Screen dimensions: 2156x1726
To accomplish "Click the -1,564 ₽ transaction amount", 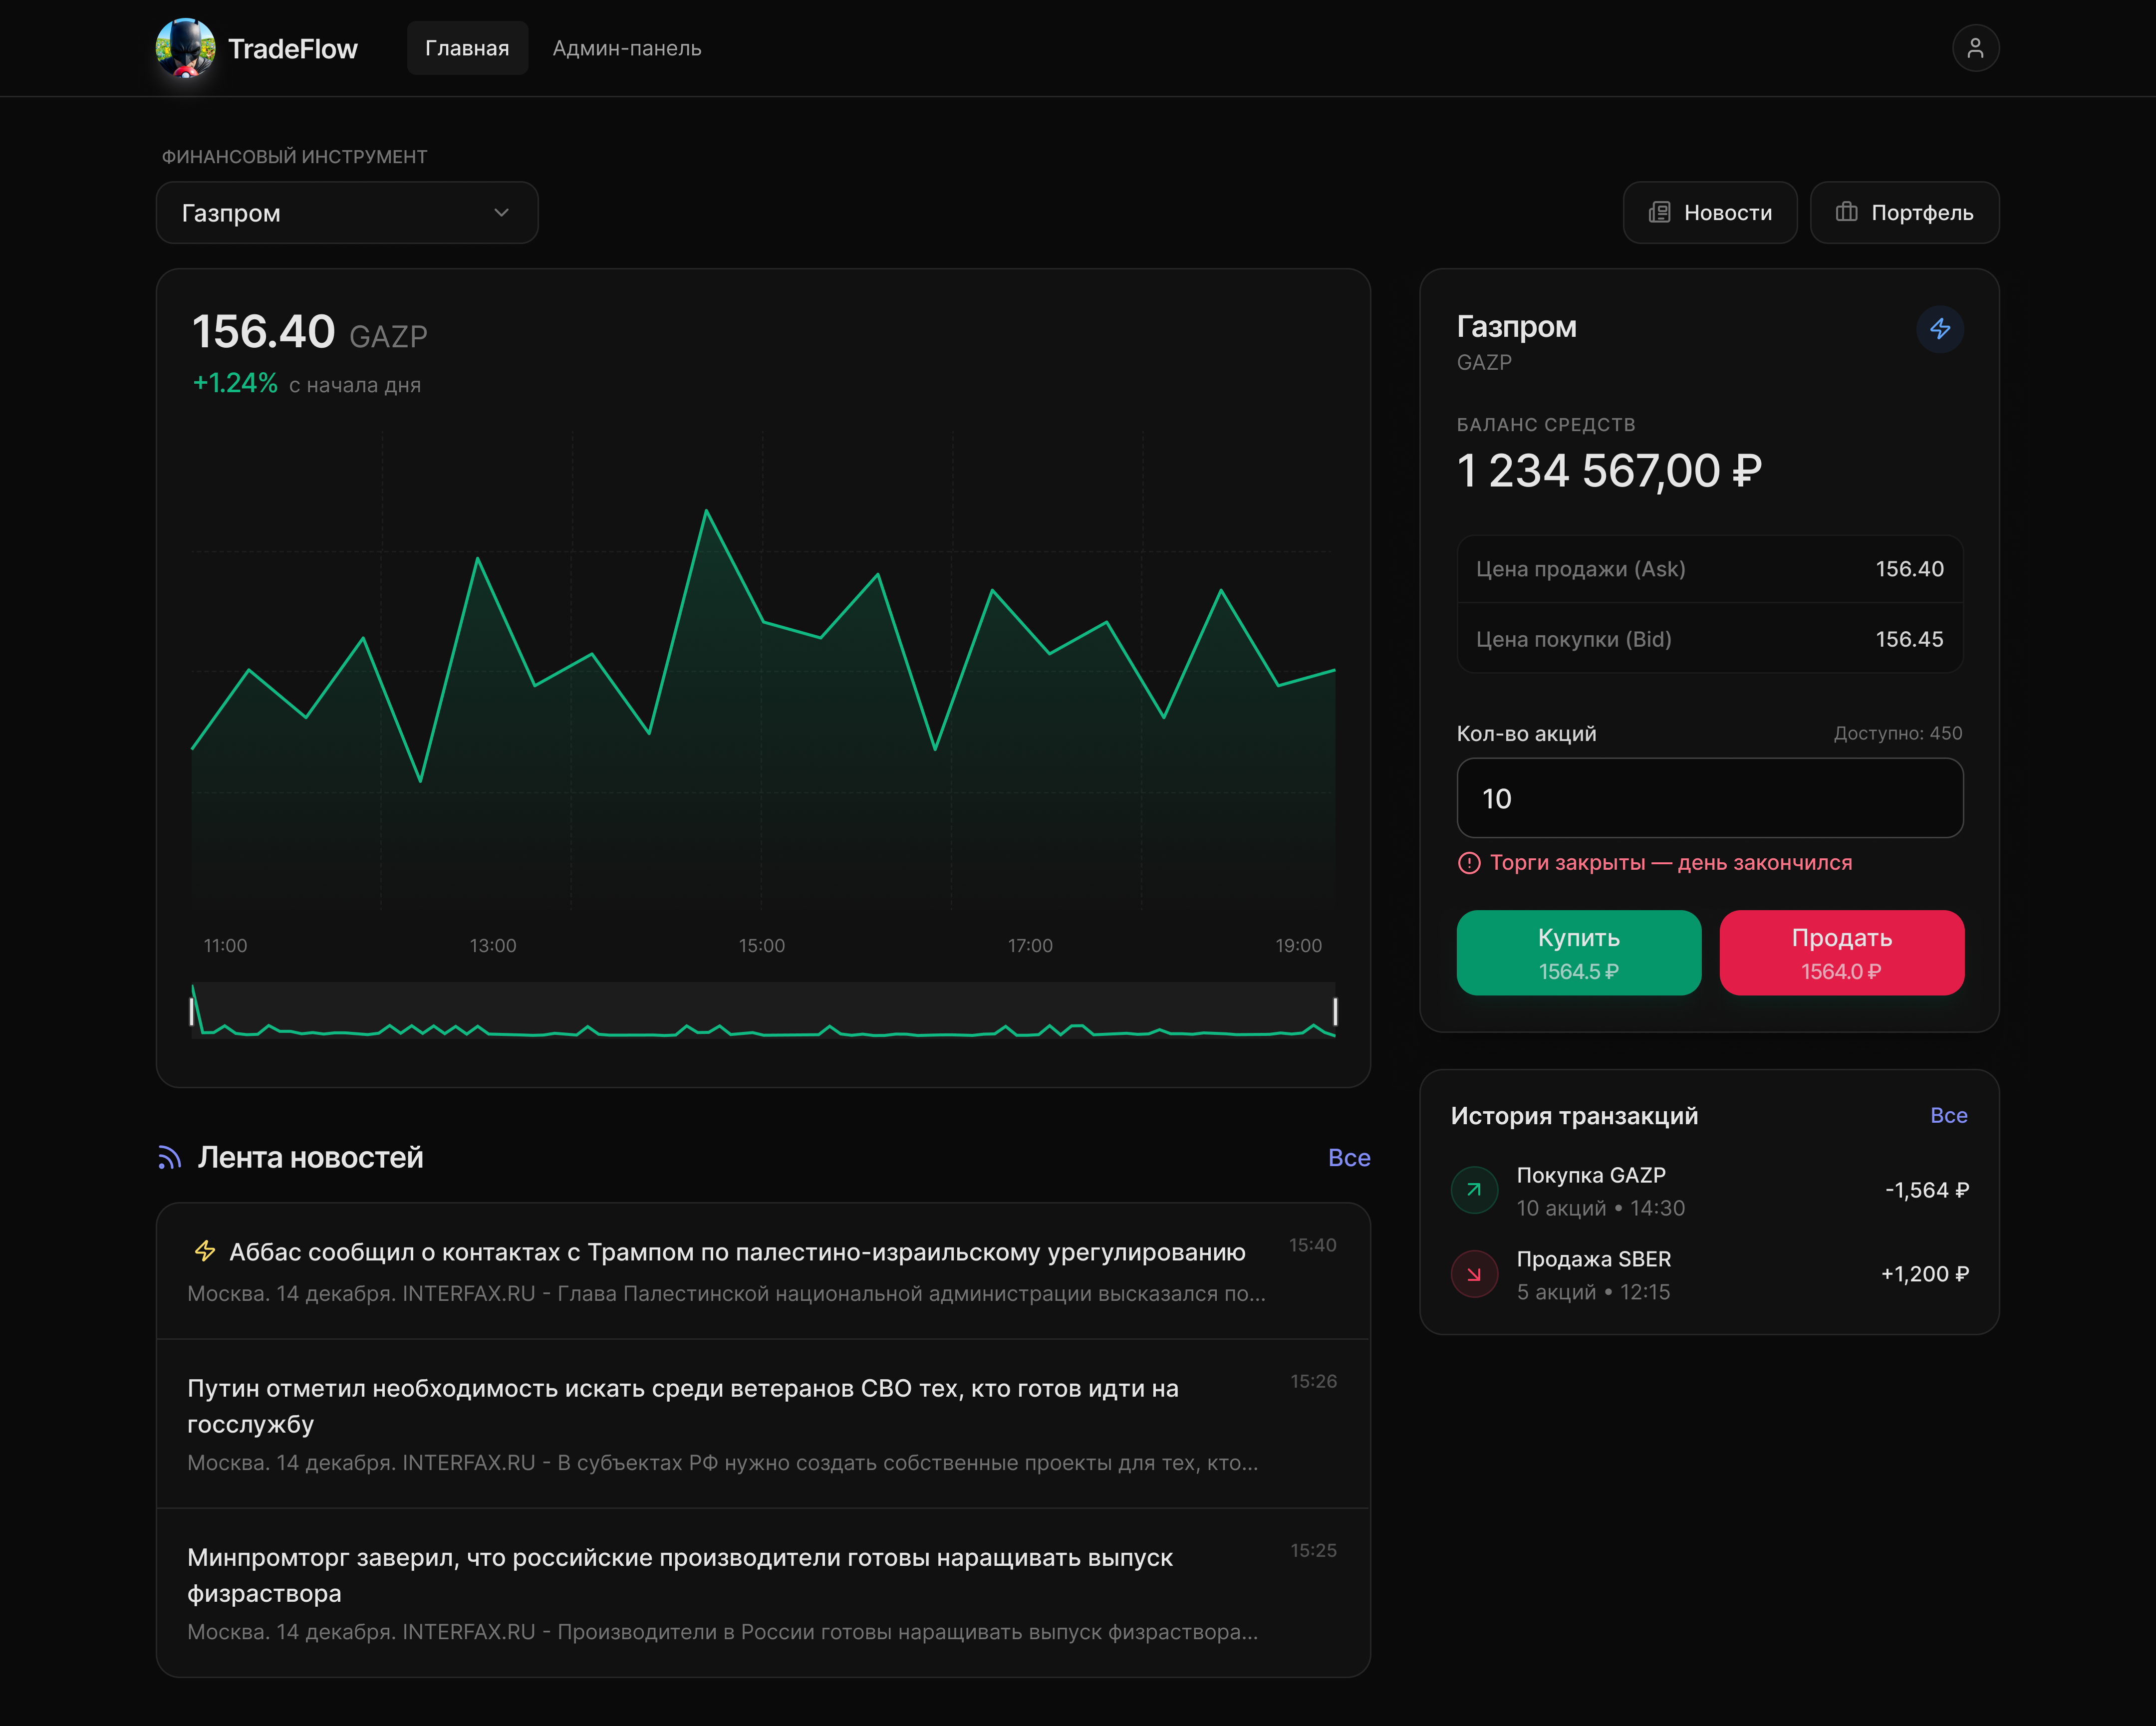I will [1926, 1190].
